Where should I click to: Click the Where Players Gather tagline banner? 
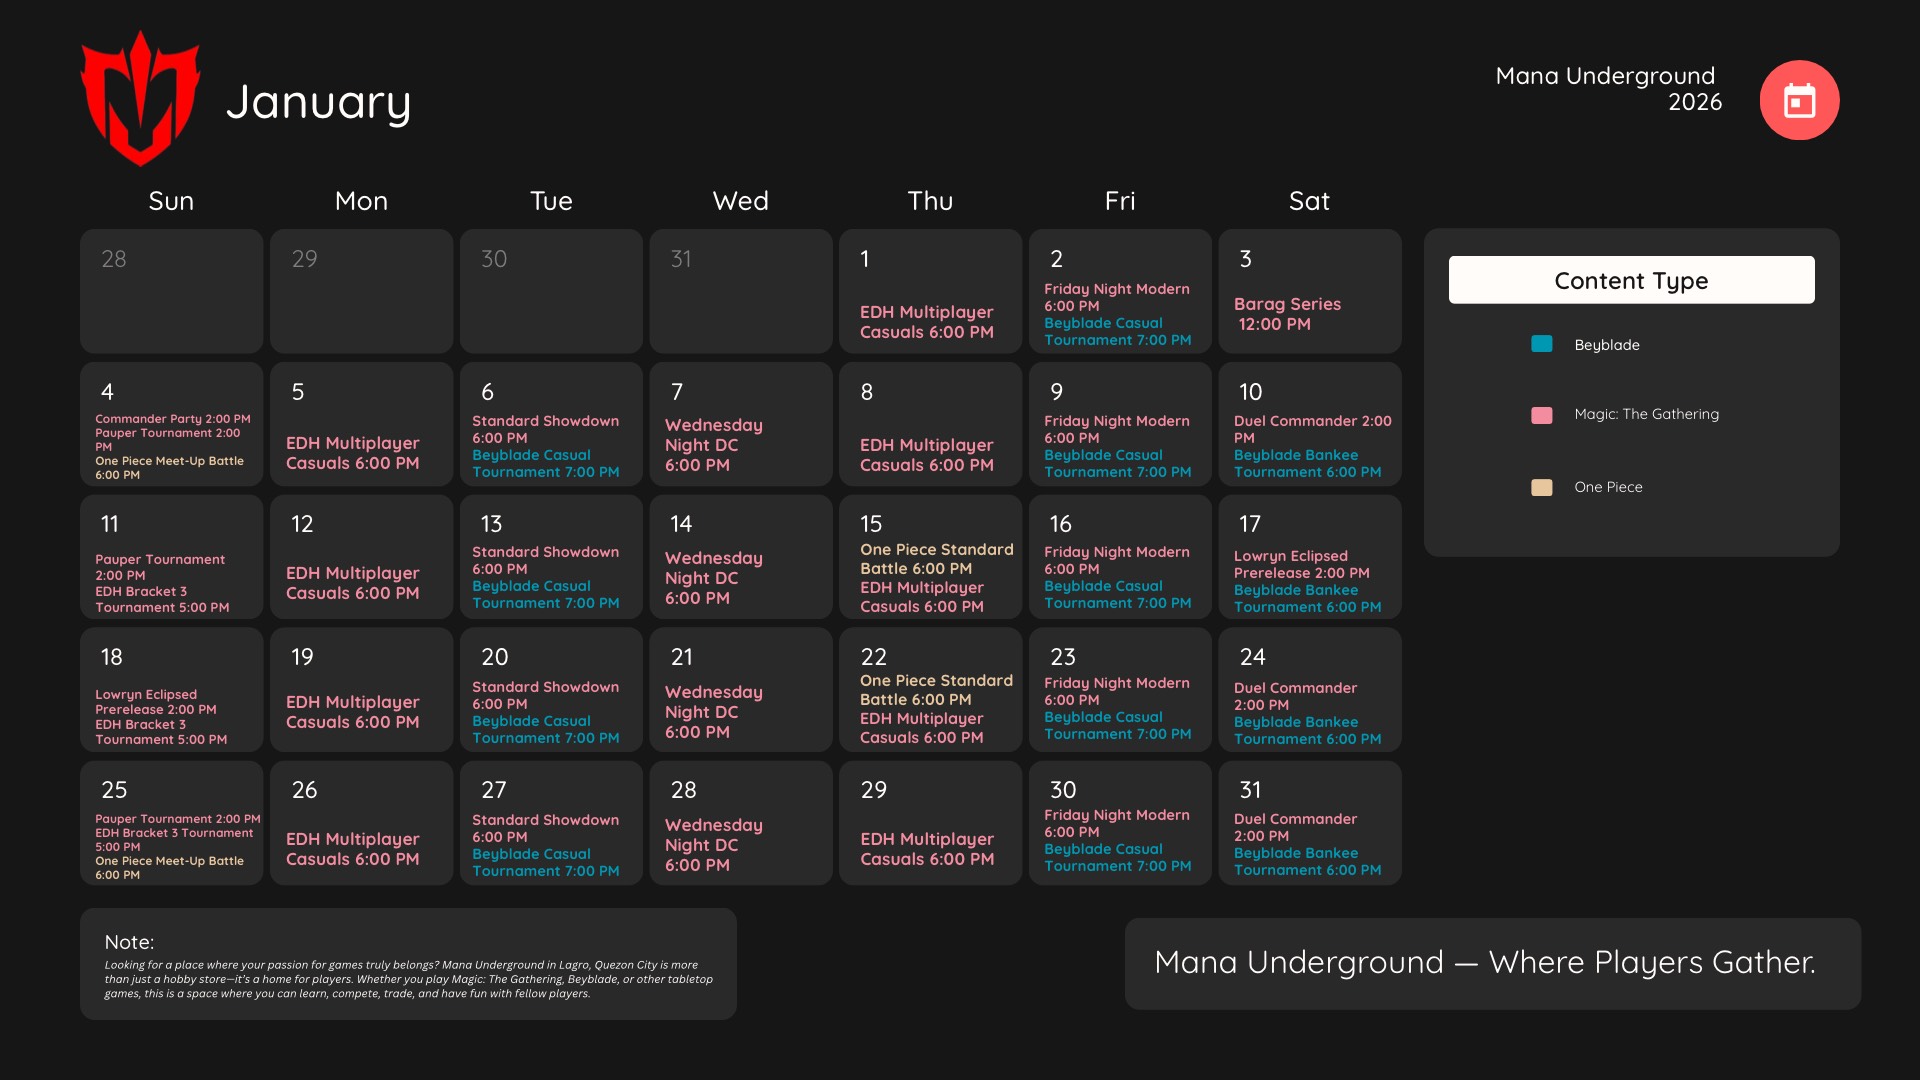[1492, 963]
